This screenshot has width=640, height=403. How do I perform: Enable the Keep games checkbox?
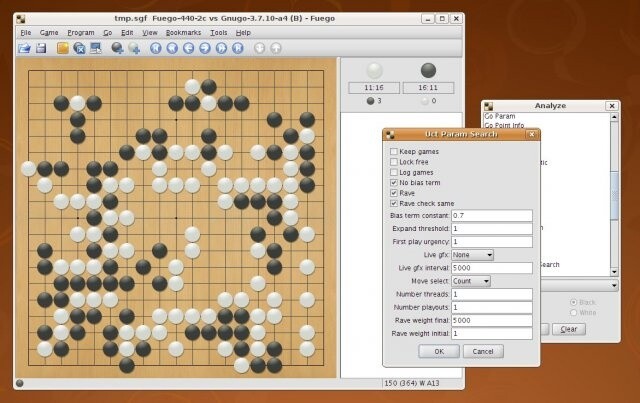[393, 151]
